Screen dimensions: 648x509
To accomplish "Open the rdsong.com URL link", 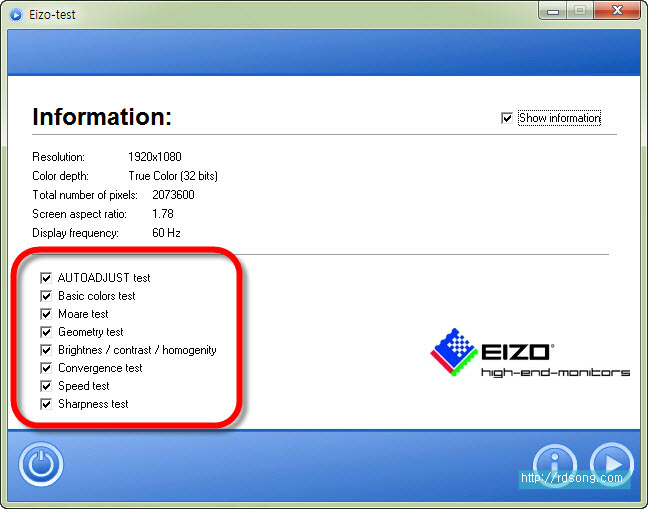I will click(572, 478).
